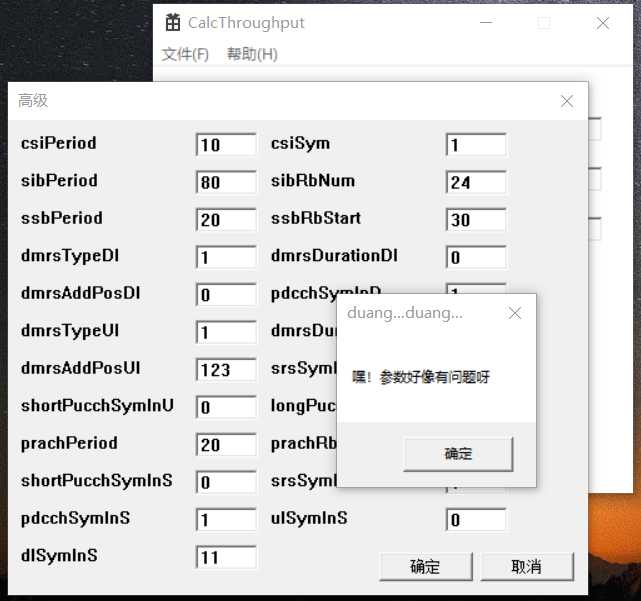Click the pdcchSymInS input field

click(226, 520)
